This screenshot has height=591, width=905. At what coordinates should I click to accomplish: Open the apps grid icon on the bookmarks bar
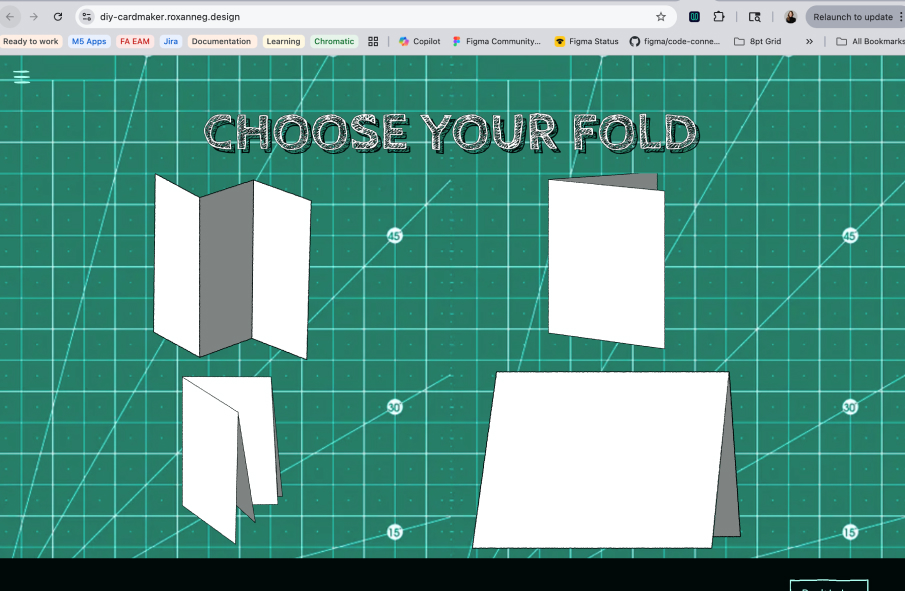coord(372,41)
